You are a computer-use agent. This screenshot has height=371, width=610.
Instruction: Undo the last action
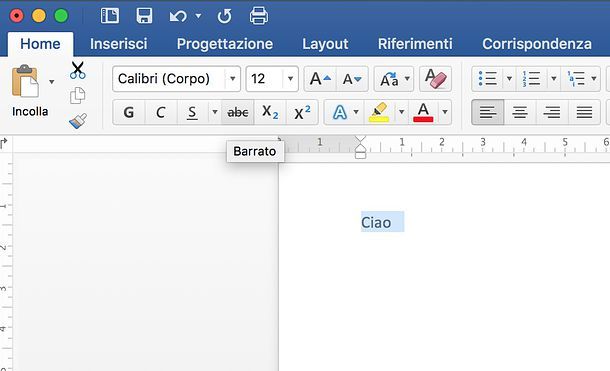(x=178, y=16)
